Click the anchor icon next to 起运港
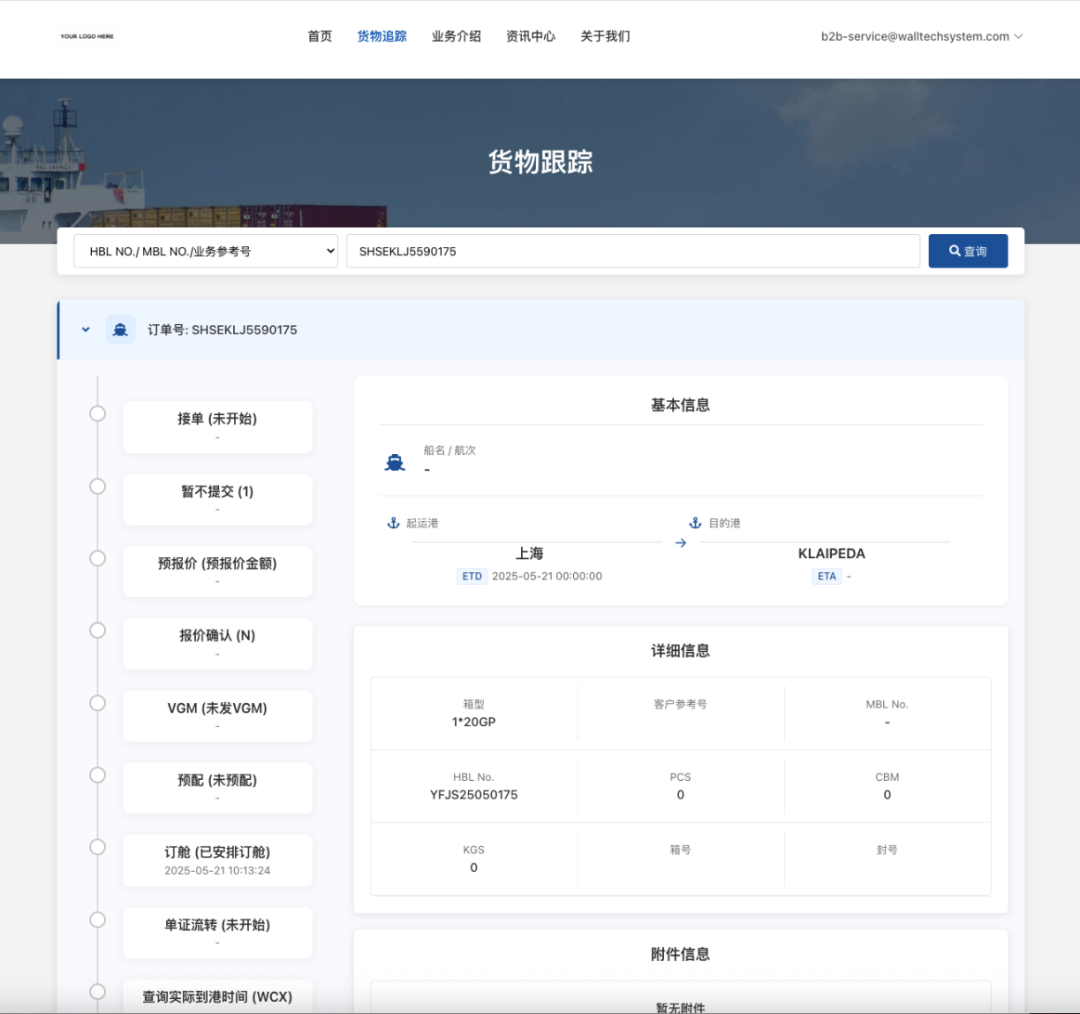The image size is (1080, 1014). pyautogui.click(x=393, y=523)
